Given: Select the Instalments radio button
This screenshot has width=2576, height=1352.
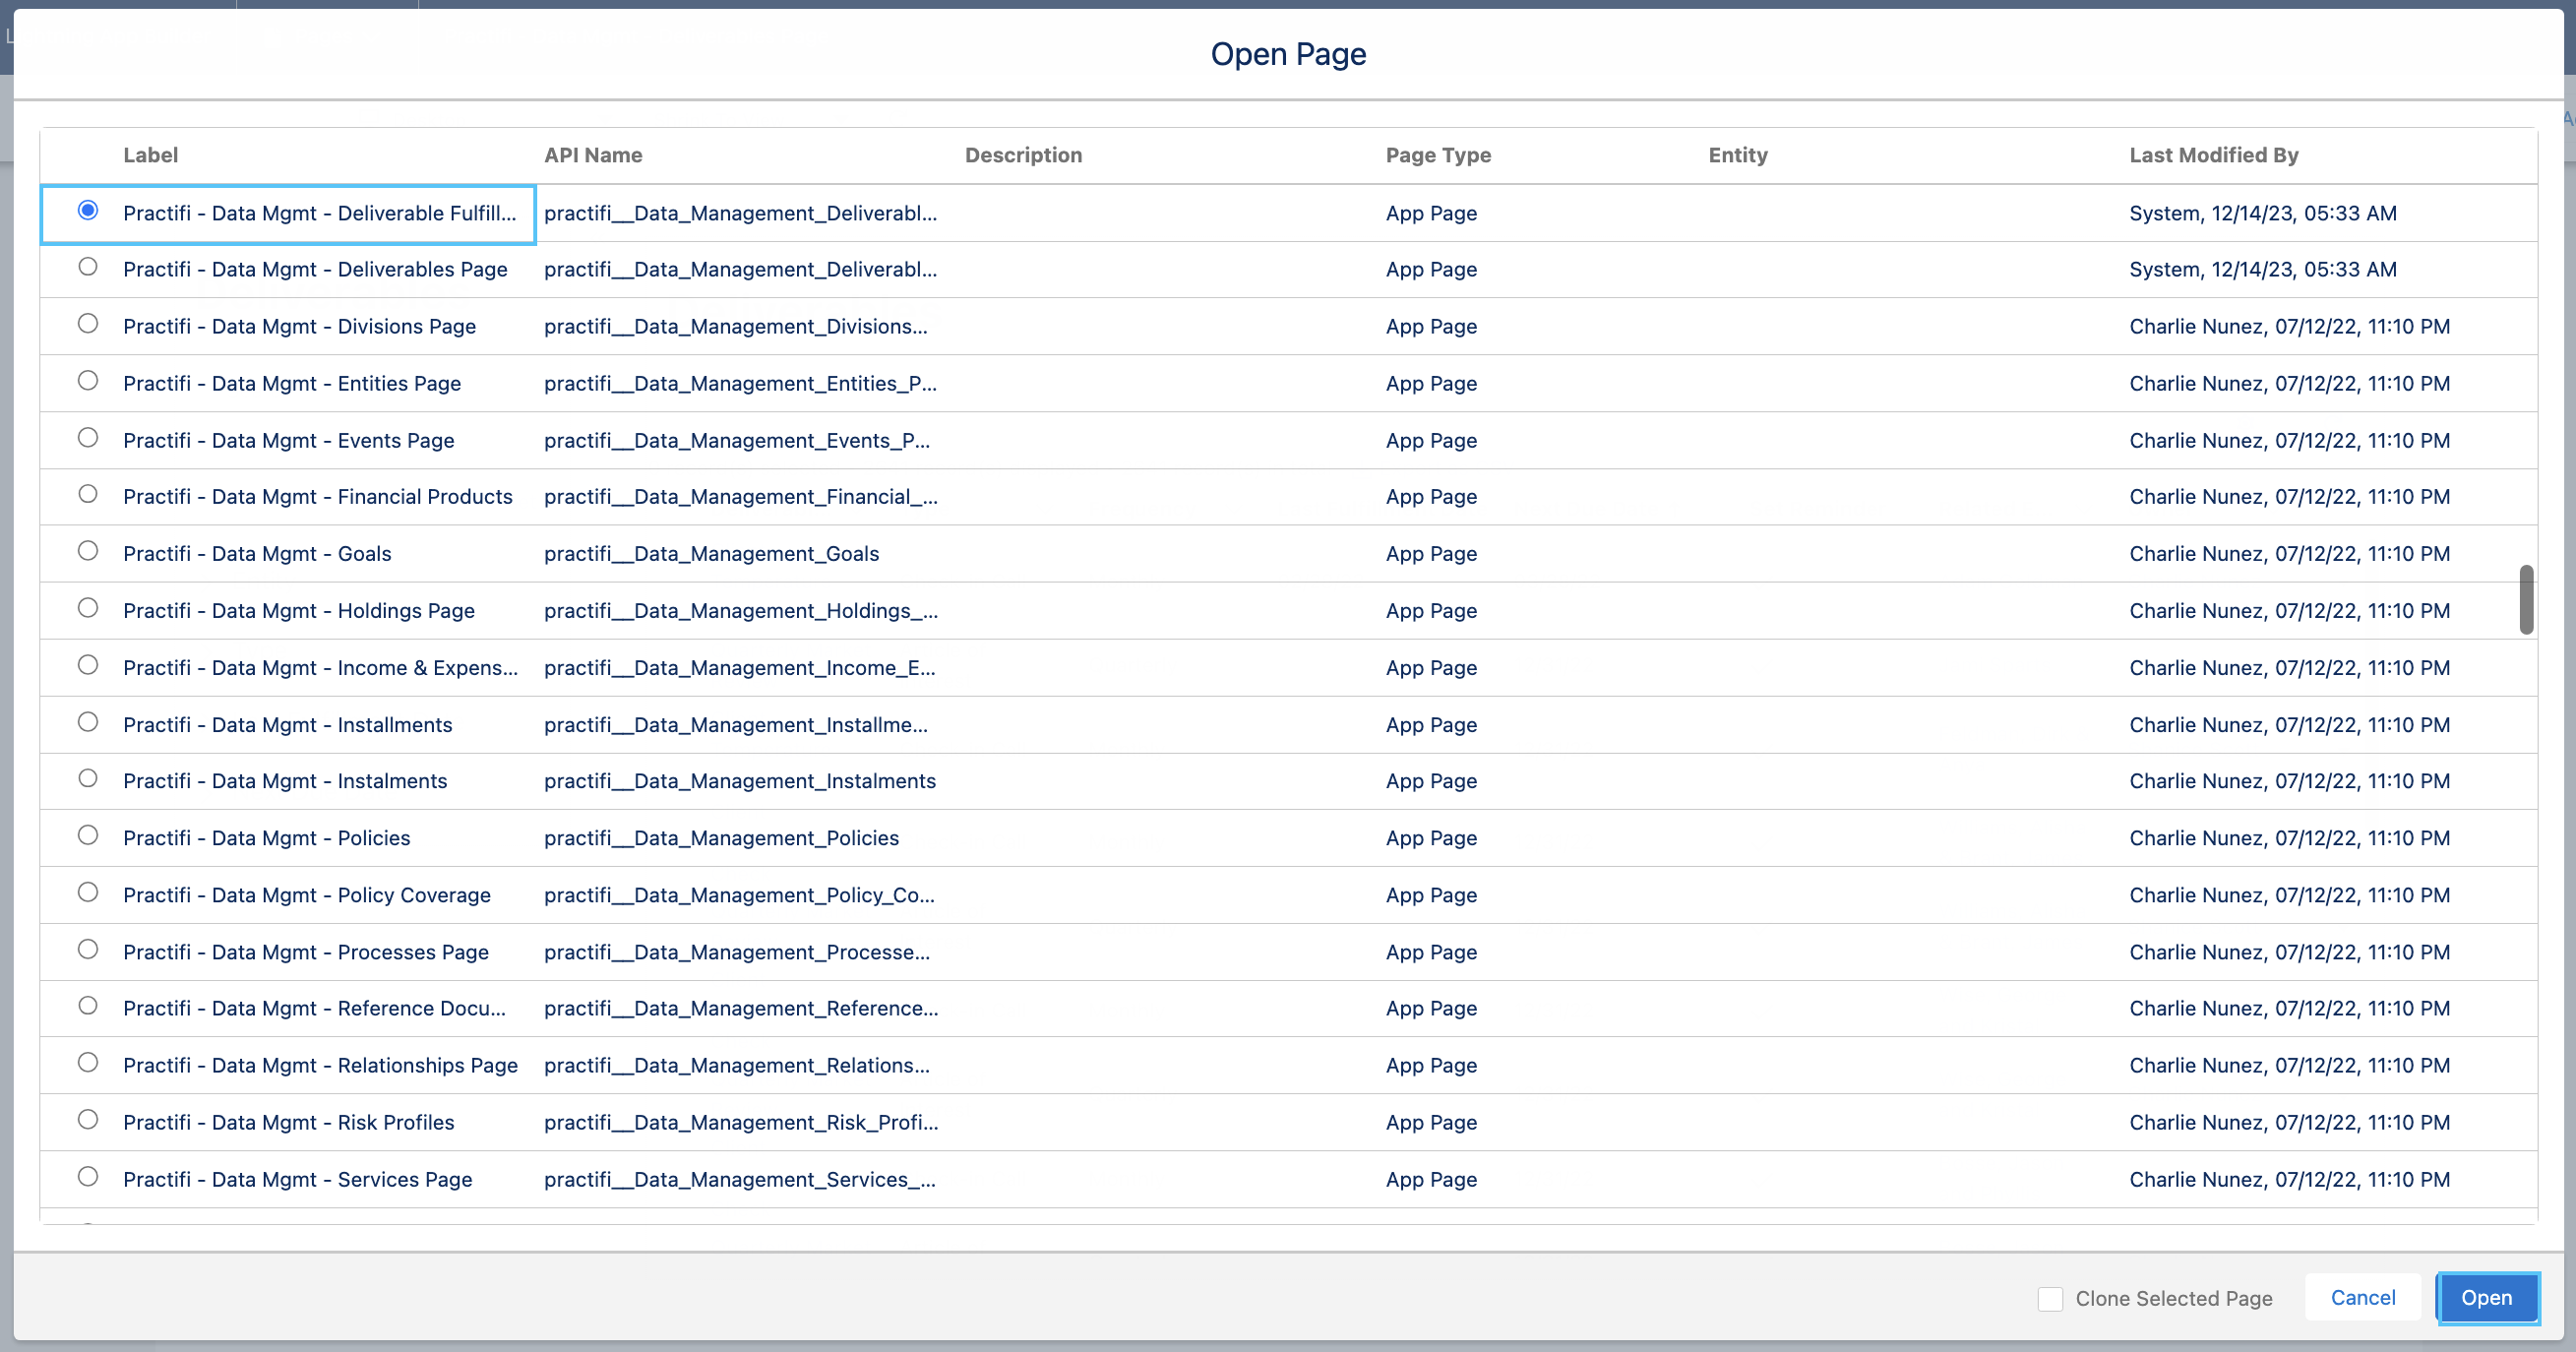Looking at the screenshot, I should (x=88, y=778).
